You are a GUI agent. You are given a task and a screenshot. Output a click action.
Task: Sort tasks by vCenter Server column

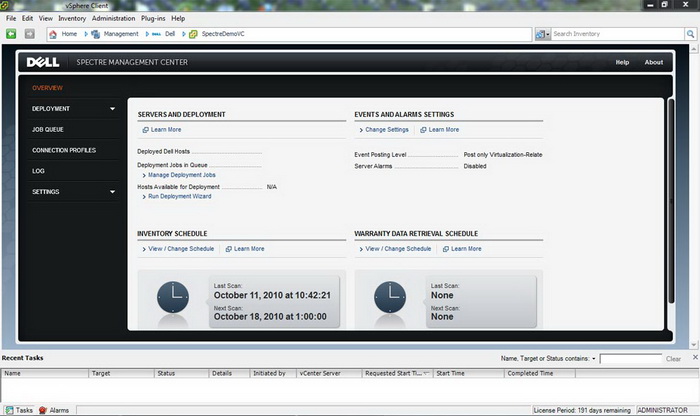[x=329, y=373]
